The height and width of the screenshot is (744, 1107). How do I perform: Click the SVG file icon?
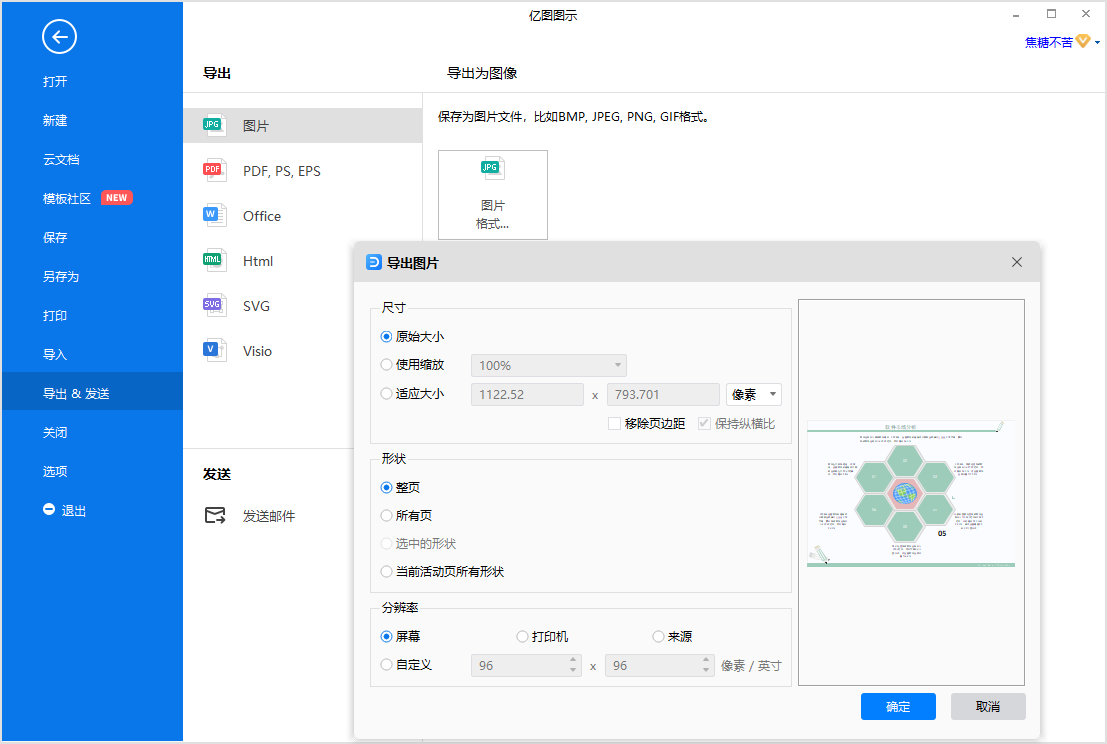point(214,306)
